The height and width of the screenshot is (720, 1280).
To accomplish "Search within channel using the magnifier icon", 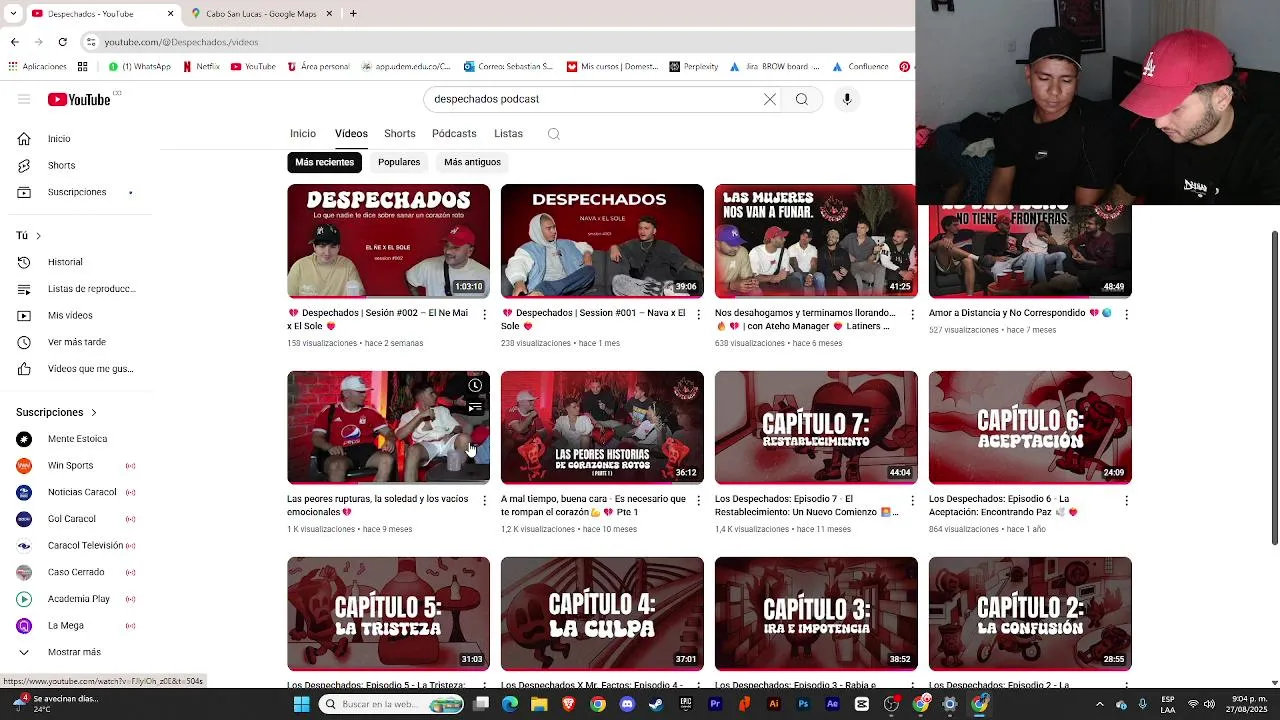I will pyautogui.click(x=553, y=134).
